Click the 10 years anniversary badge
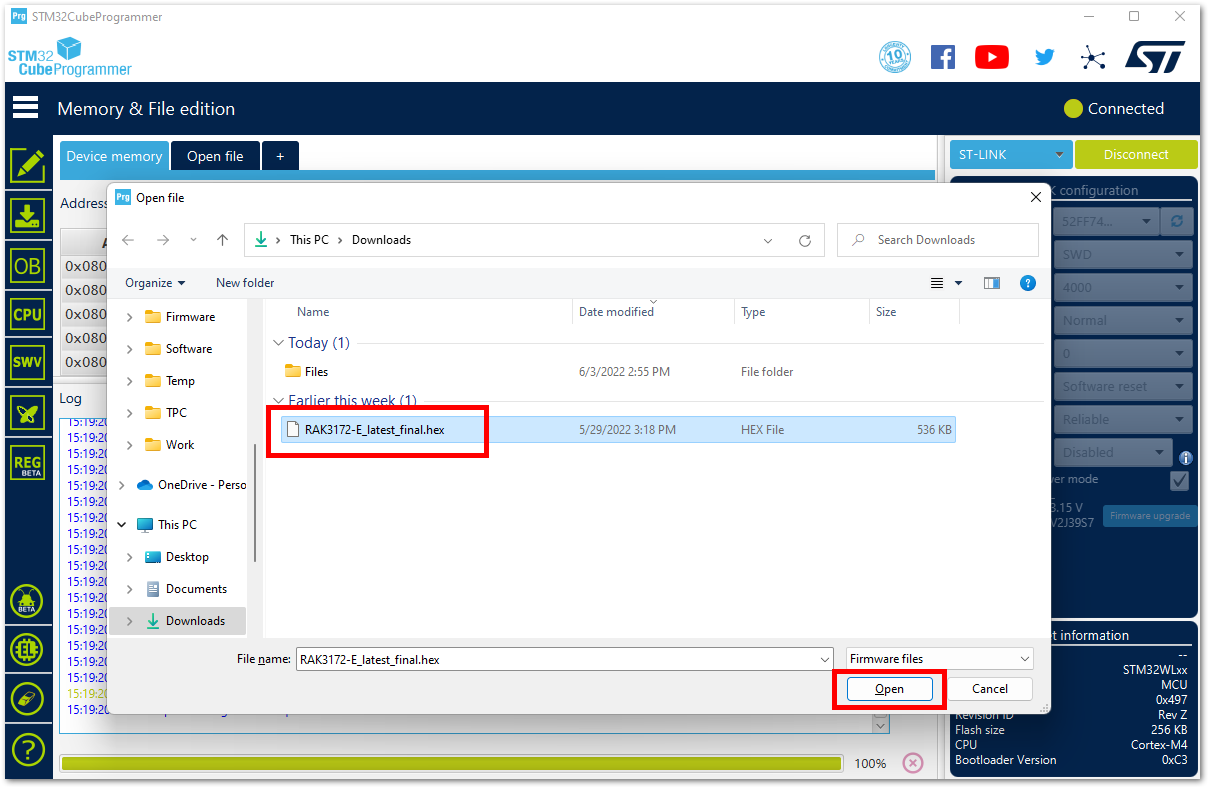Screen dimensions: 1209x788 click(x=895, y=57)
